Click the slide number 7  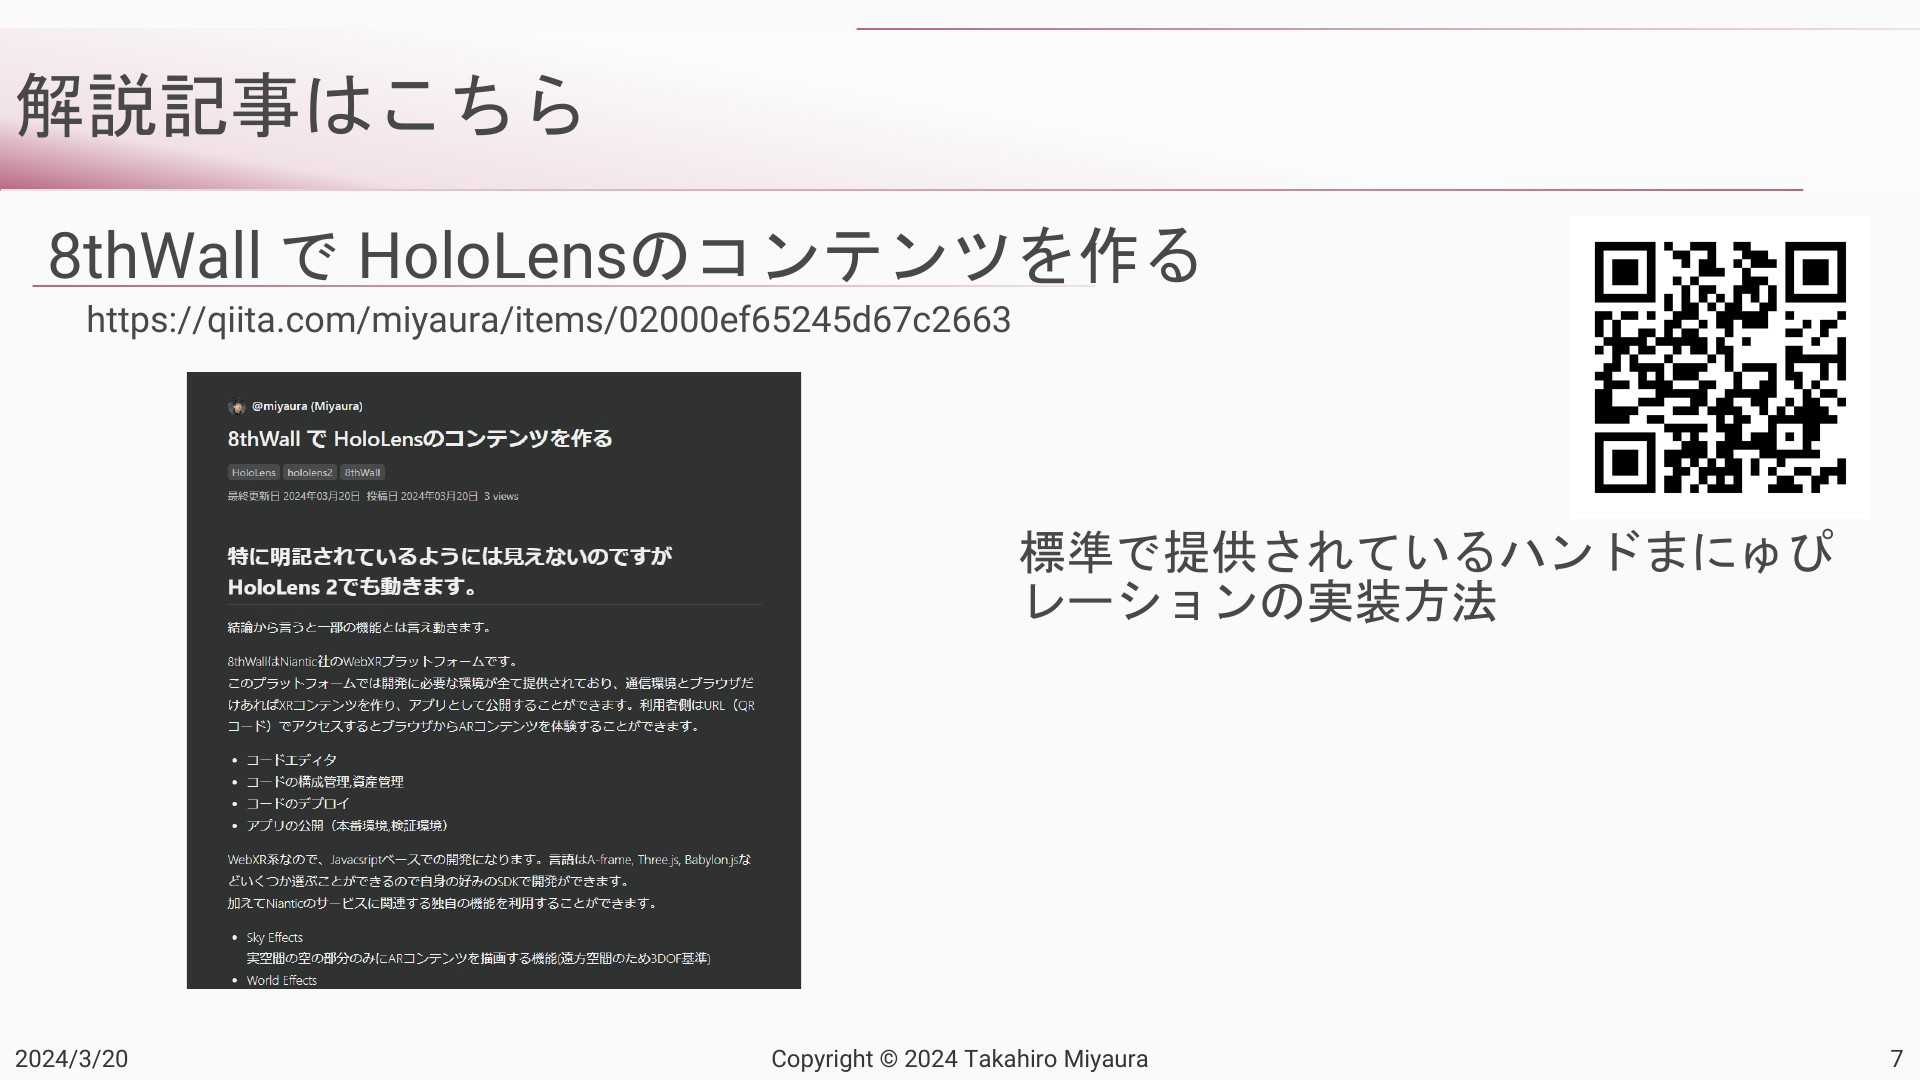(x=1896, y=1059)
